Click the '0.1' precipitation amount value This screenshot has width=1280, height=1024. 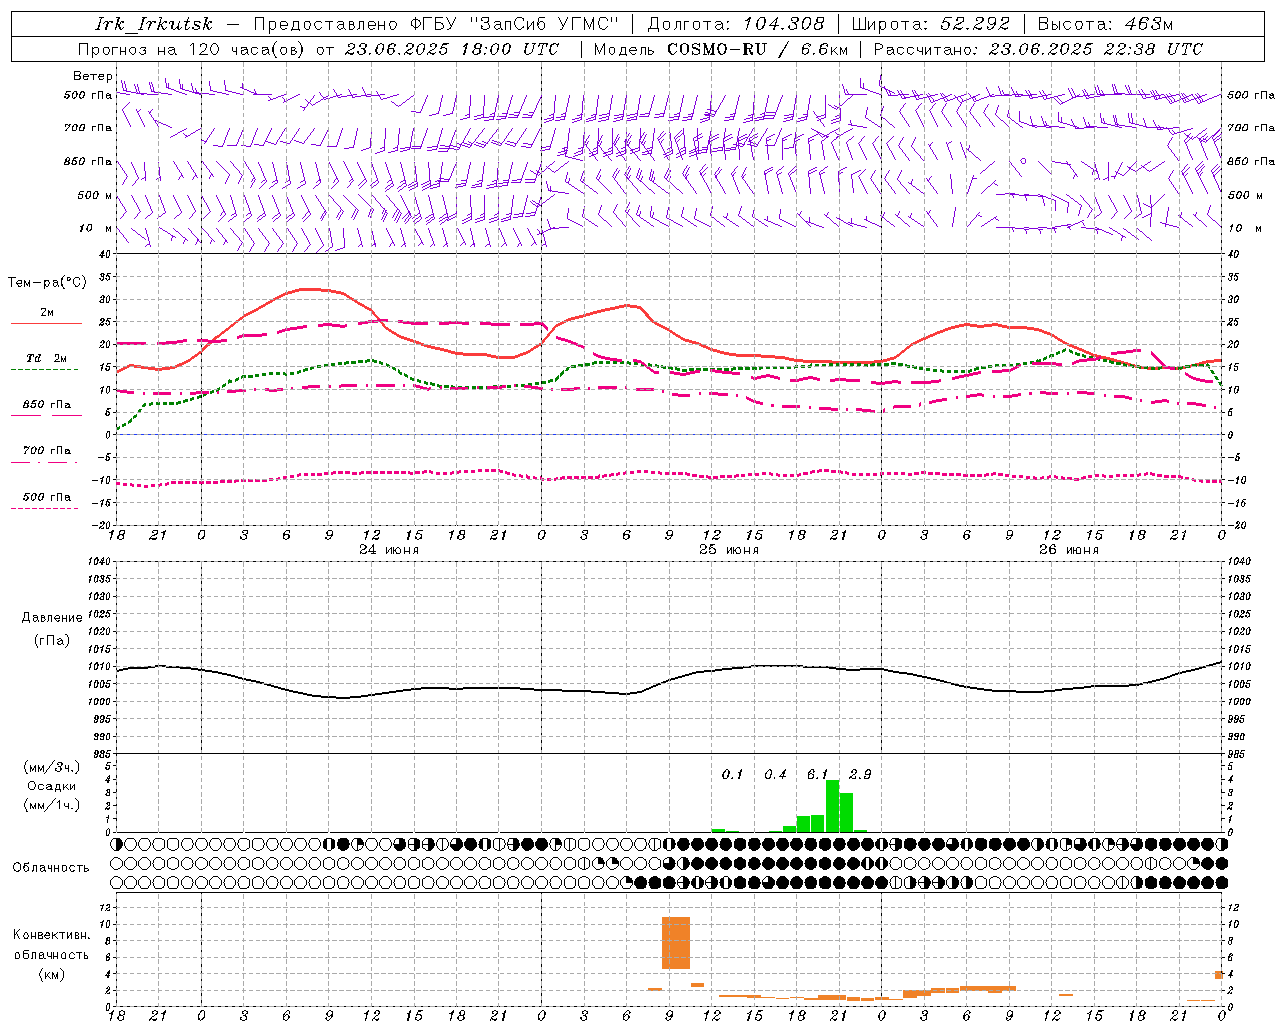(733, 775)
